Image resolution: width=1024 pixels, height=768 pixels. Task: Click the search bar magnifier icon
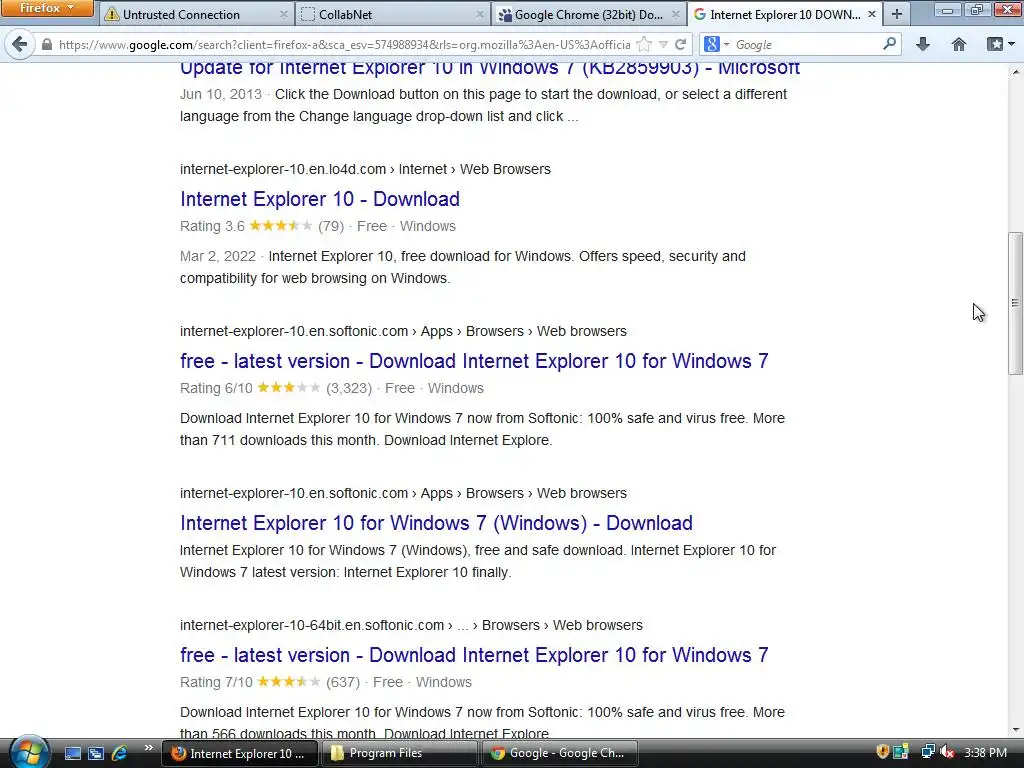[x=889, y=44]
